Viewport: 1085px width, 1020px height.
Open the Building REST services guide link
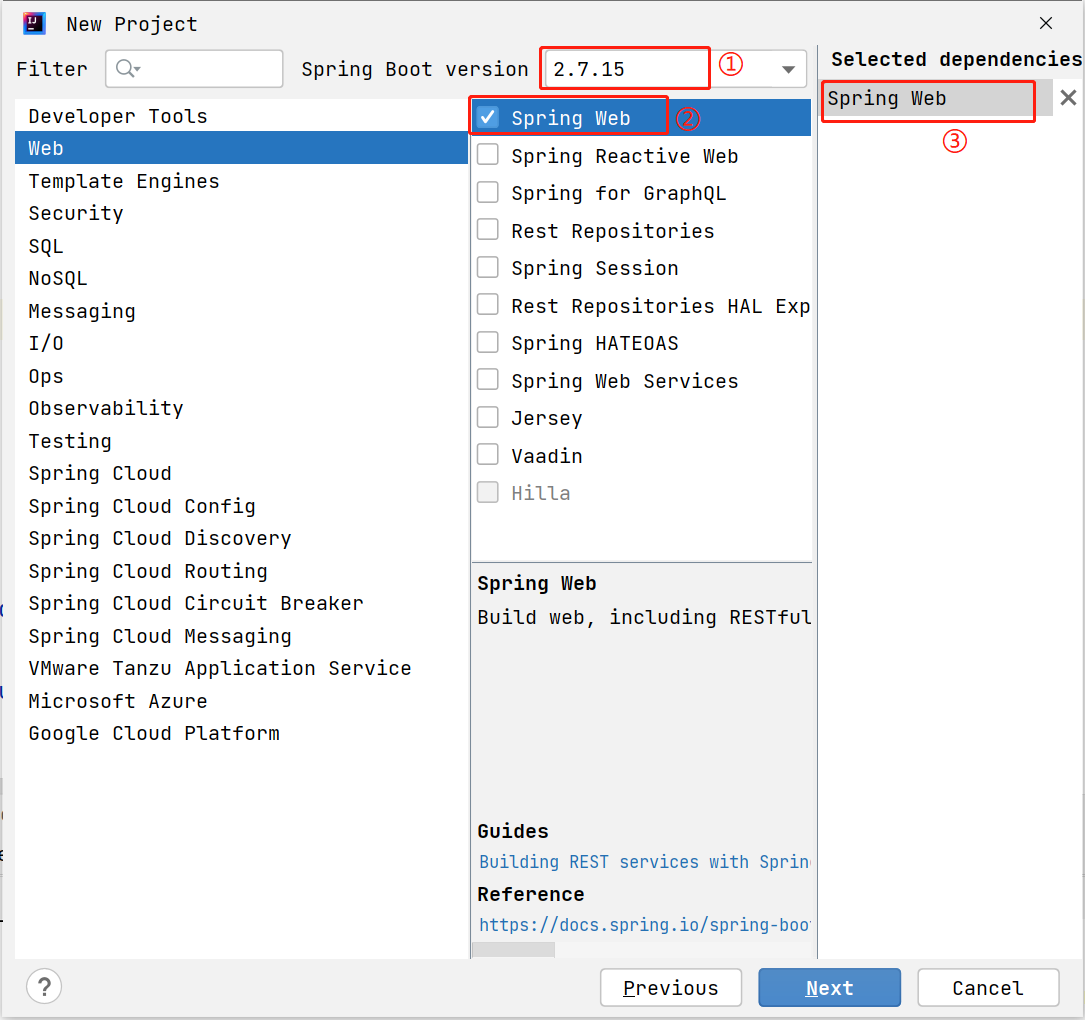(x=644, y=862)
